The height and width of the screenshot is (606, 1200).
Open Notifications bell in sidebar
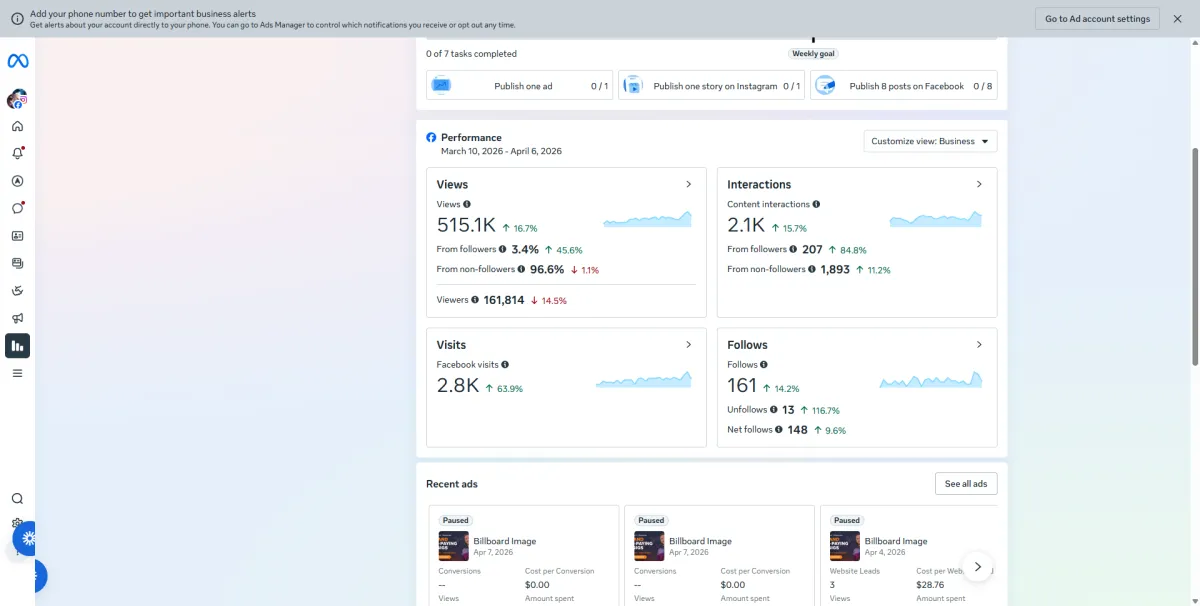17,154
